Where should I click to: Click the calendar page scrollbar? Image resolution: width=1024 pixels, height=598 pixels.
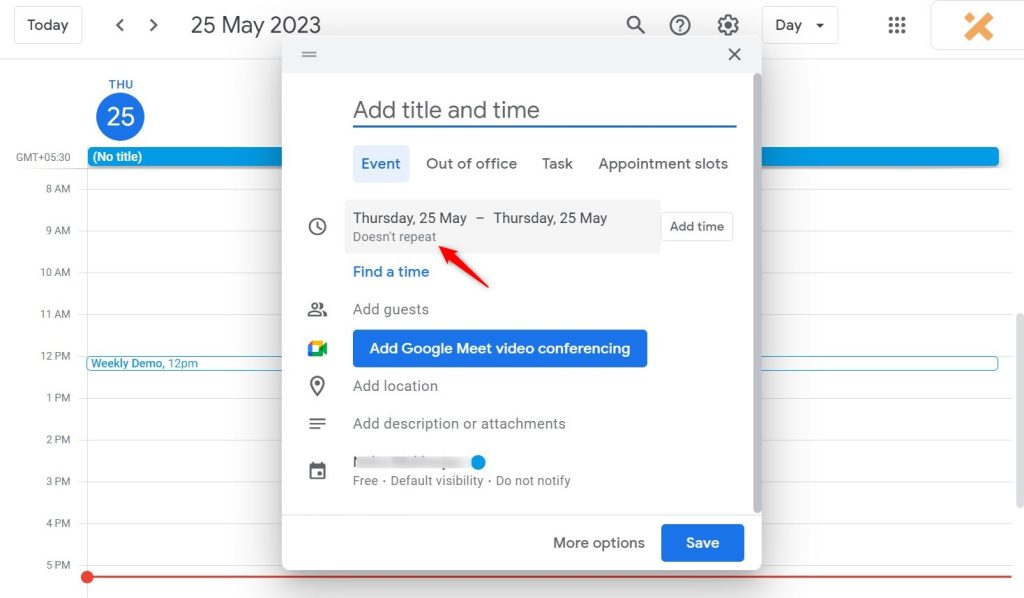[1019, 410]
